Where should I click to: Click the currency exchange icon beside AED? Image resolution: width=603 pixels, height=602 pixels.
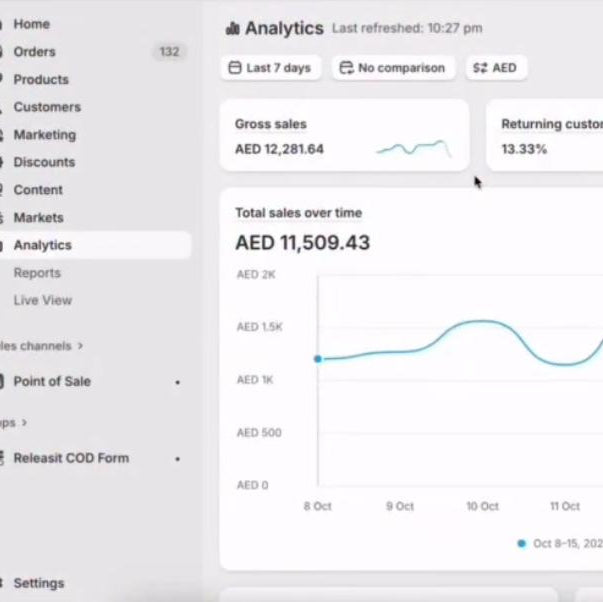click(480, 68)
